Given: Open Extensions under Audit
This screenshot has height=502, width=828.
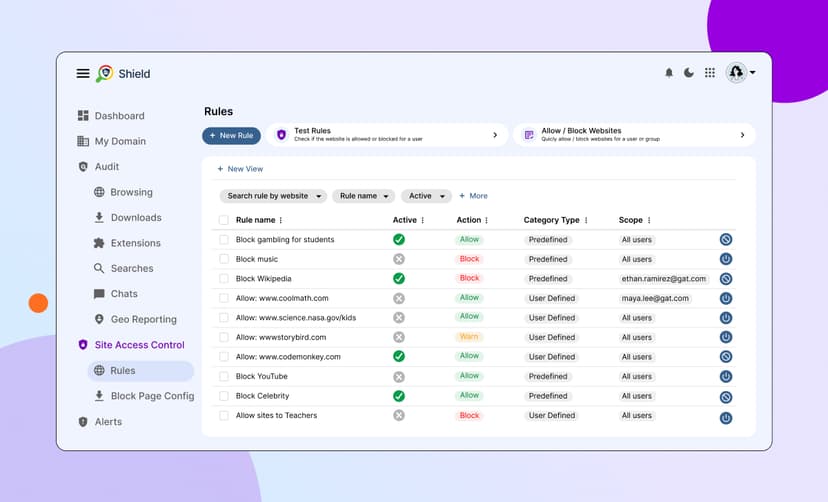Looking at the screenshot, I should [x=127, y=243].
